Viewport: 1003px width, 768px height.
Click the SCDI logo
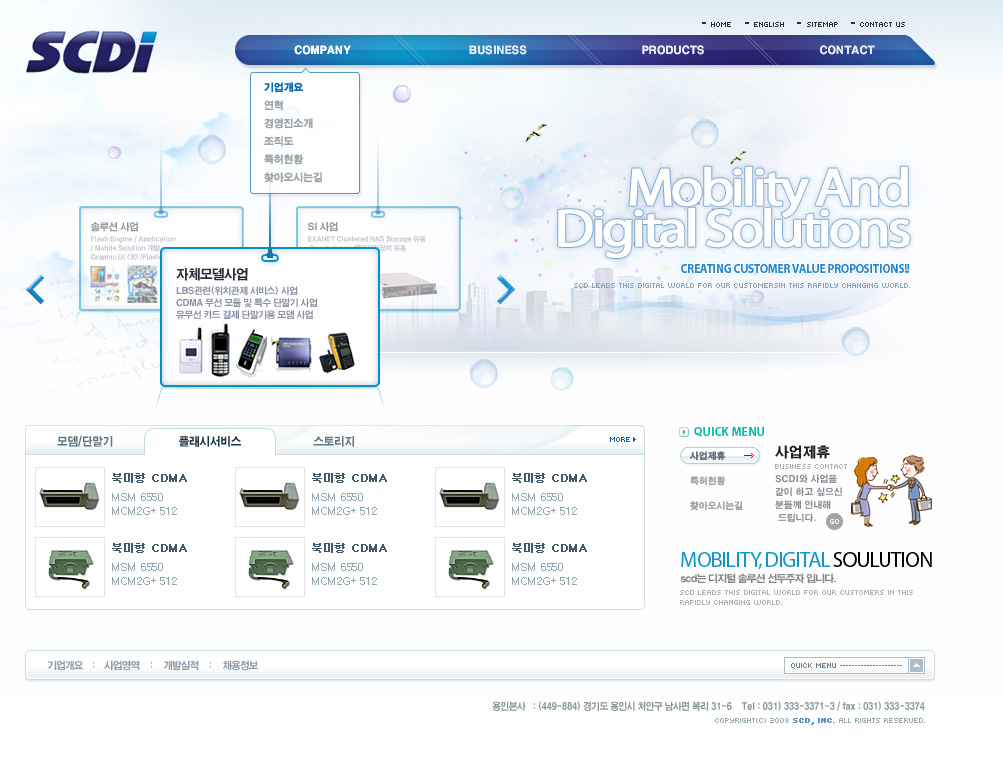pyautogui.click(x=91, y=53)
